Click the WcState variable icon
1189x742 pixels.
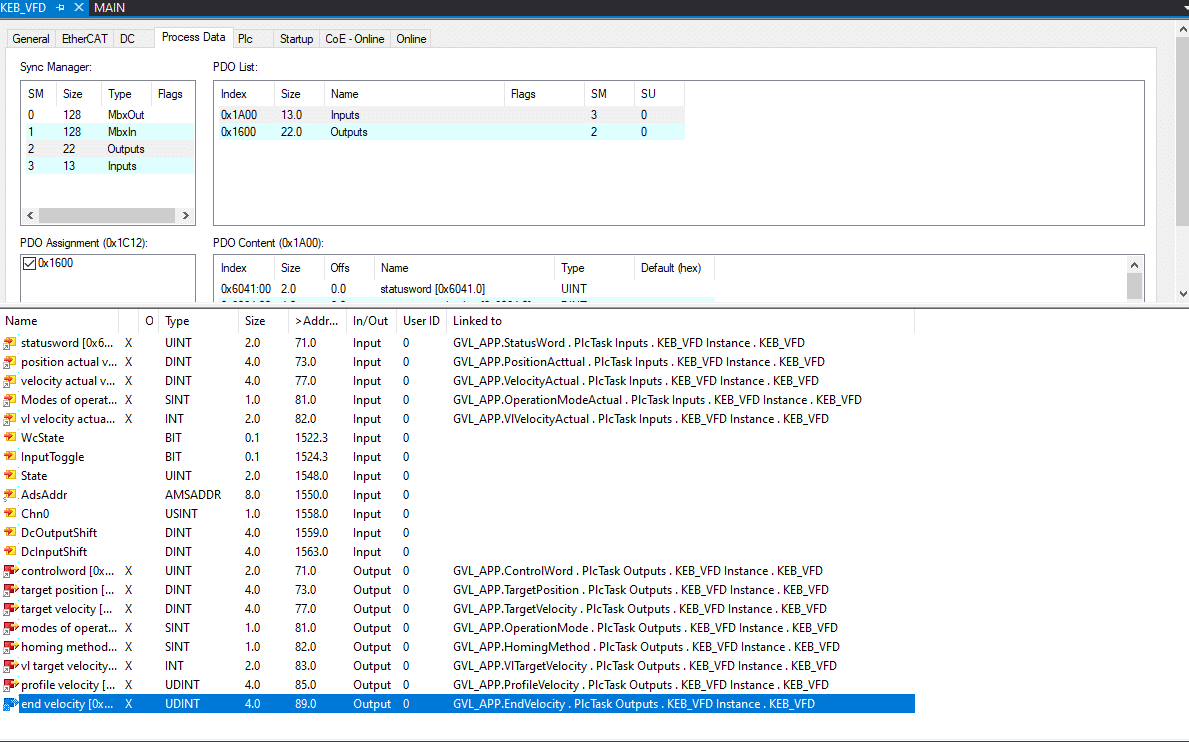[10, 438]
